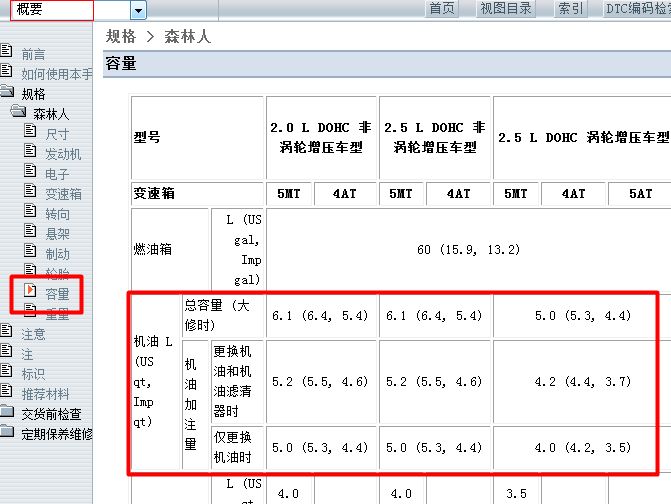
Task: Open the 前言 tree entry
Action: 33,54
